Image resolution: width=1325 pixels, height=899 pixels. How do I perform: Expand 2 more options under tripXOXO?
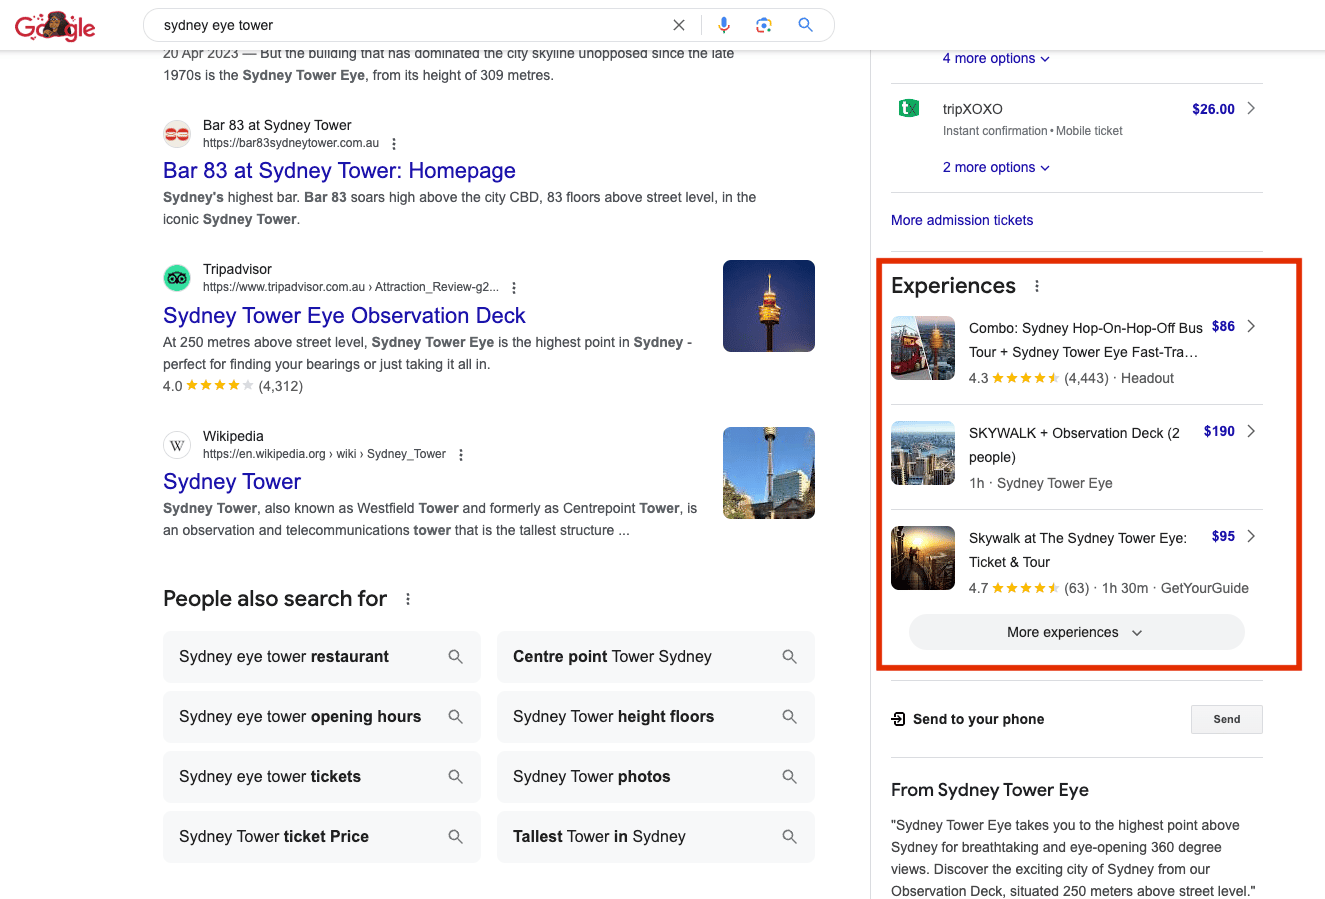(x=996, y=167)
